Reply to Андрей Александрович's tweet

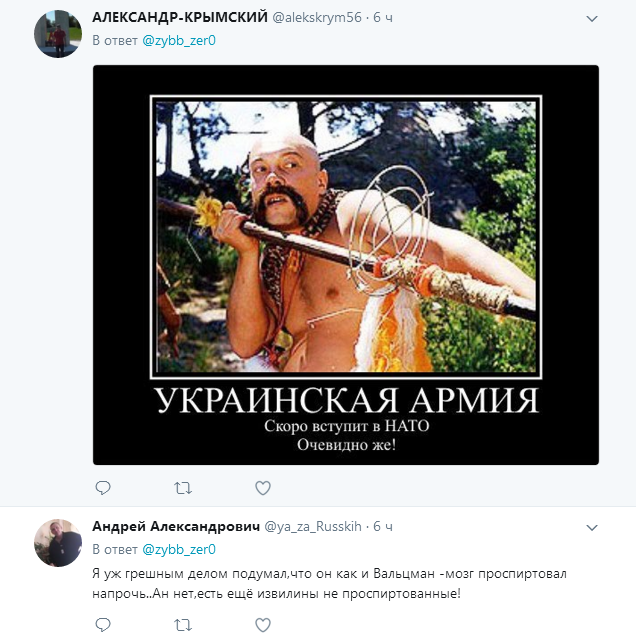pyautogui.click(x=102, y=624)
